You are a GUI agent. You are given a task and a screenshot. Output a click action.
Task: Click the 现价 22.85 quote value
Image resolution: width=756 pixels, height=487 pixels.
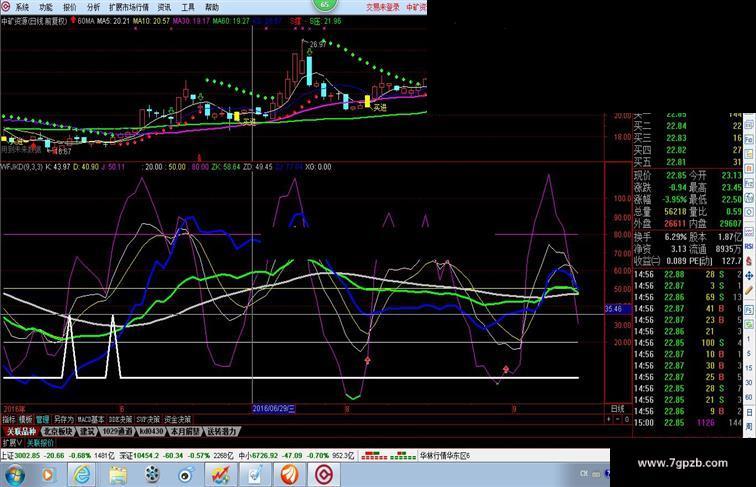point(675,175)
